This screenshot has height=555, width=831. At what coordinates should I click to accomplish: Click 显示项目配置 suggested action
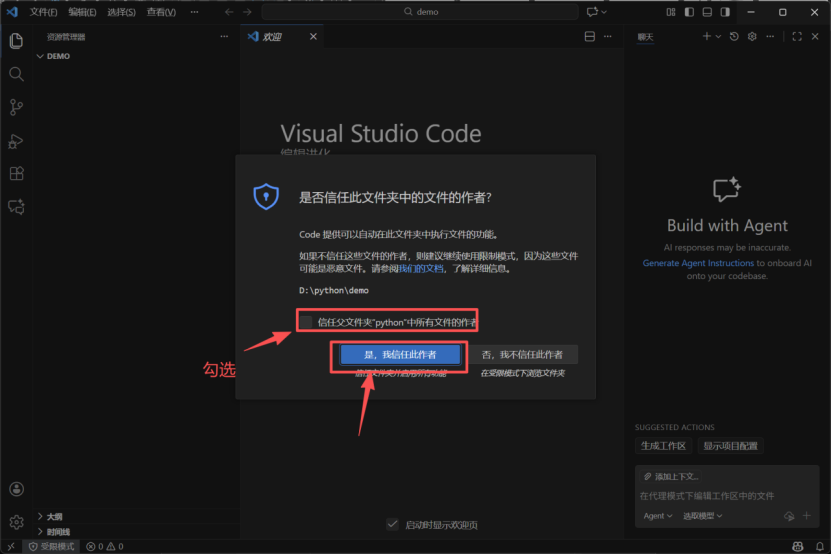730,446
